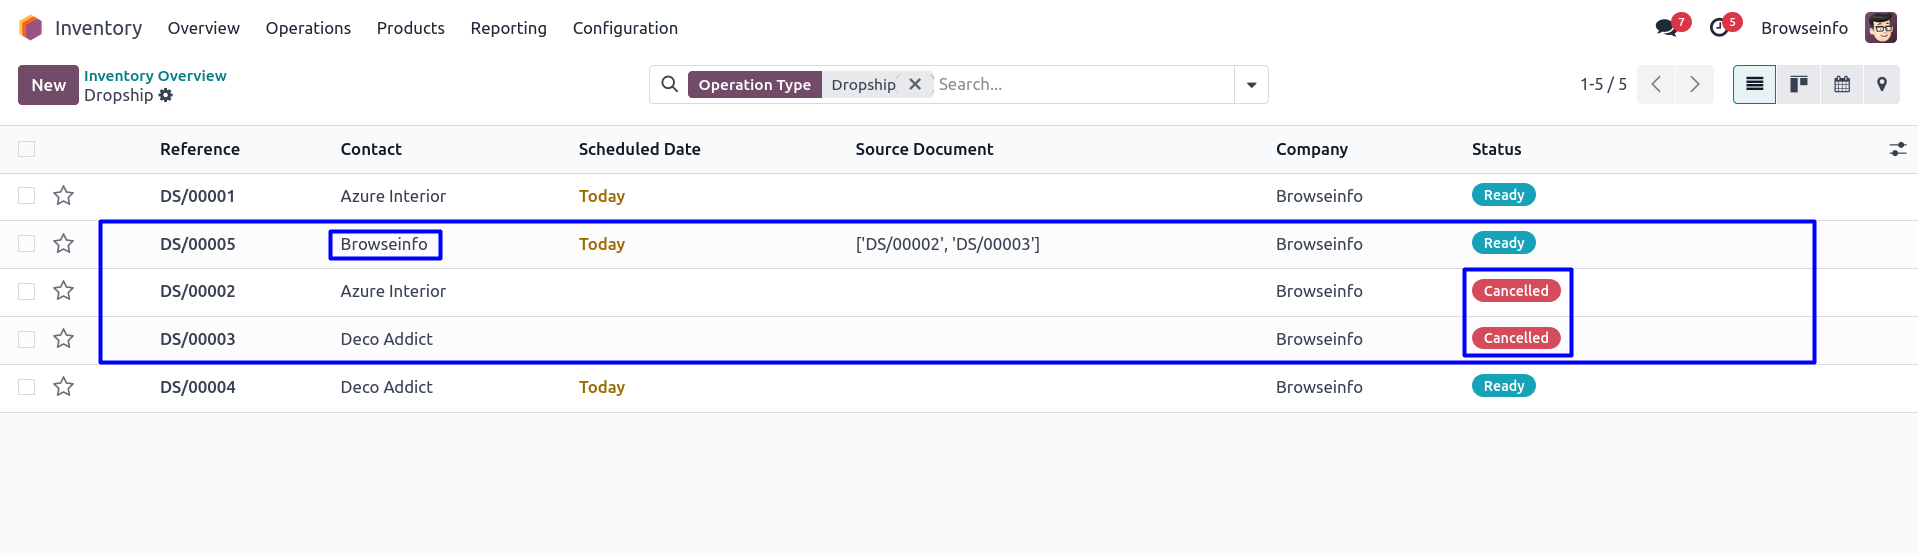Go back to Inventory Overview breadcrumb
This screenshot has height=555, width=1918.
click(155, 76)
